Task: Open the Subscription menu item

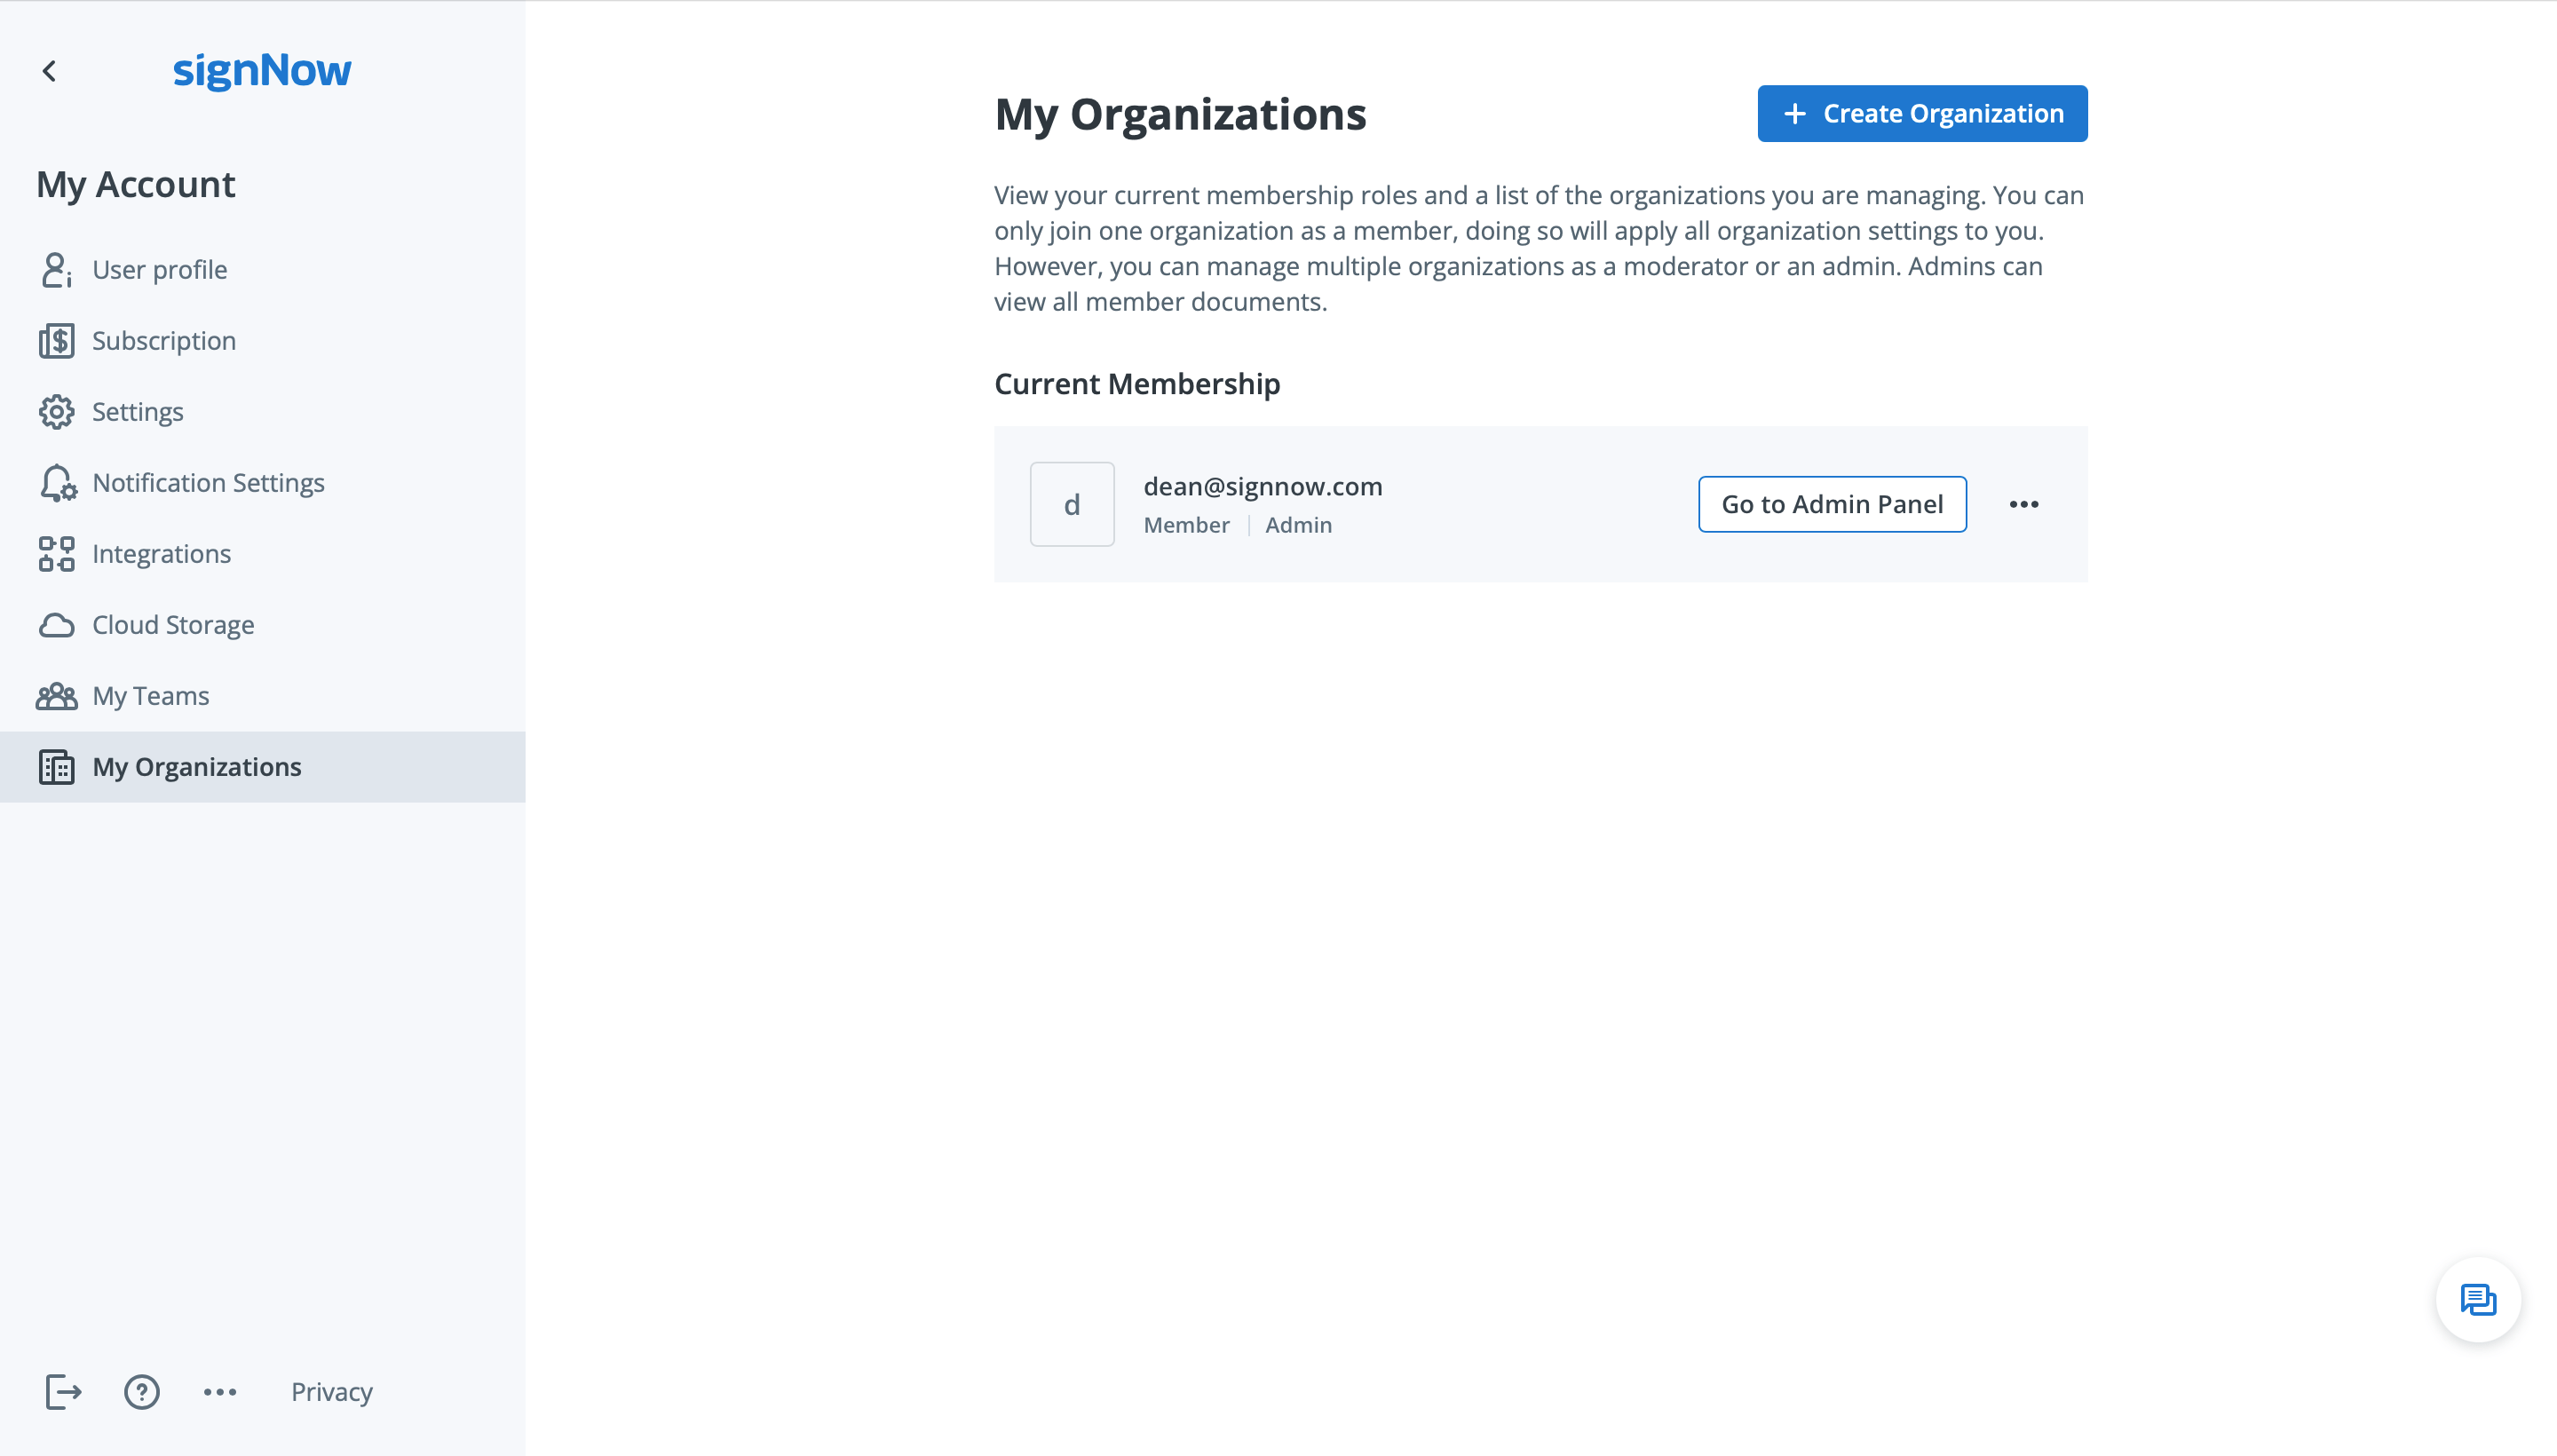Action: (164, 341)
